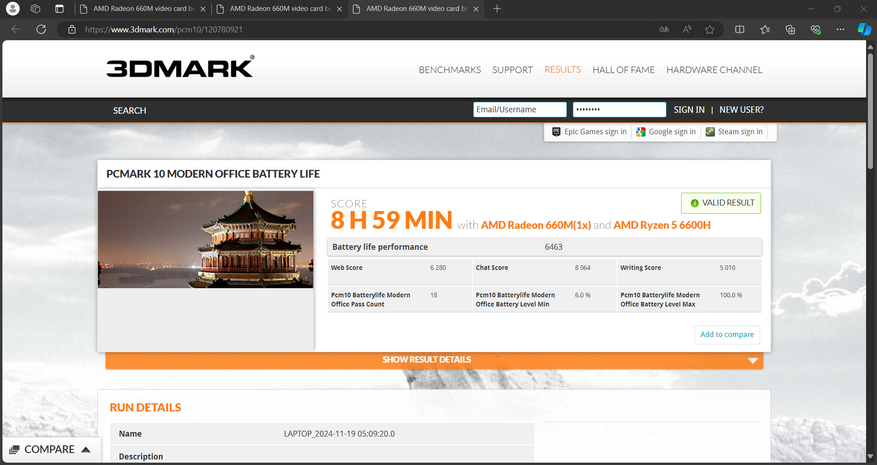View site info via the padlock icon
Viewport: 877px width, 465px height.
(72, 30)
